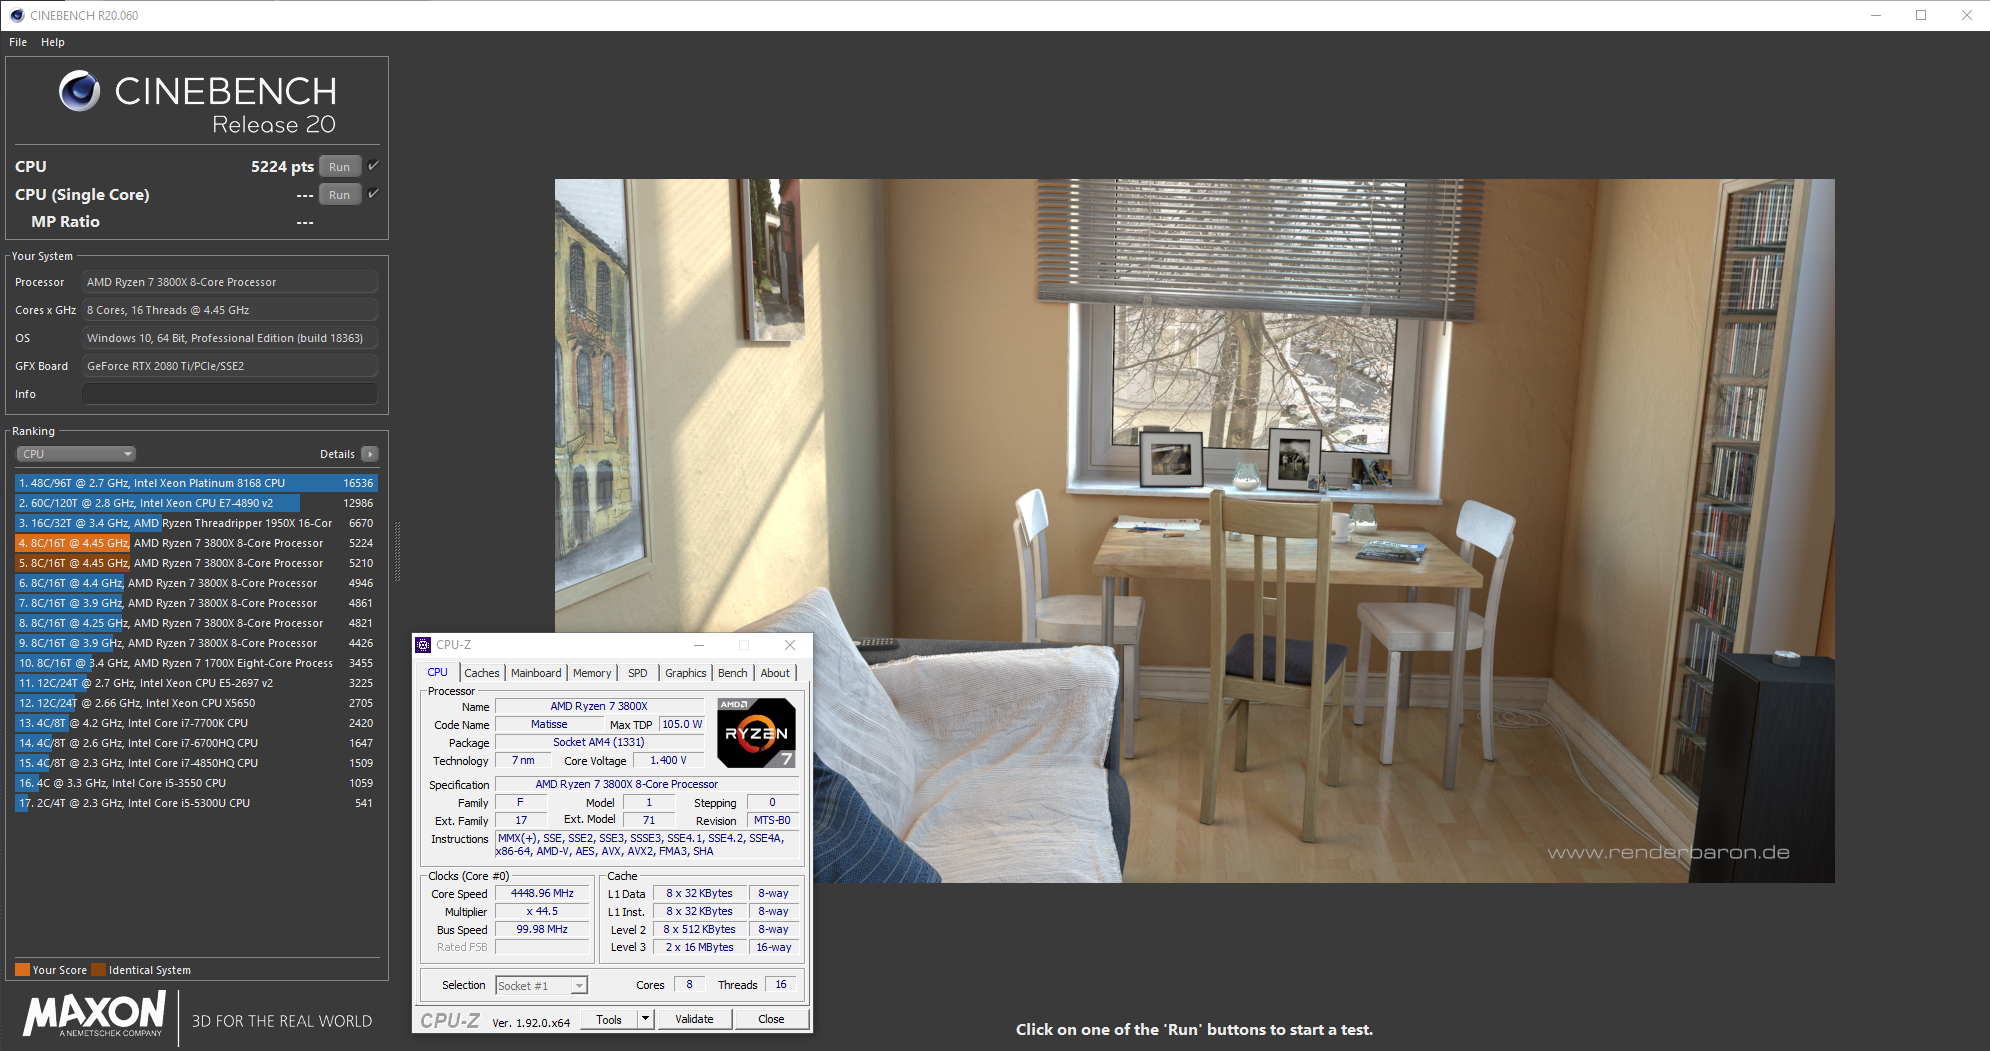
Task: Run the CPU (Single Core) test
Action: pos(340,195)
